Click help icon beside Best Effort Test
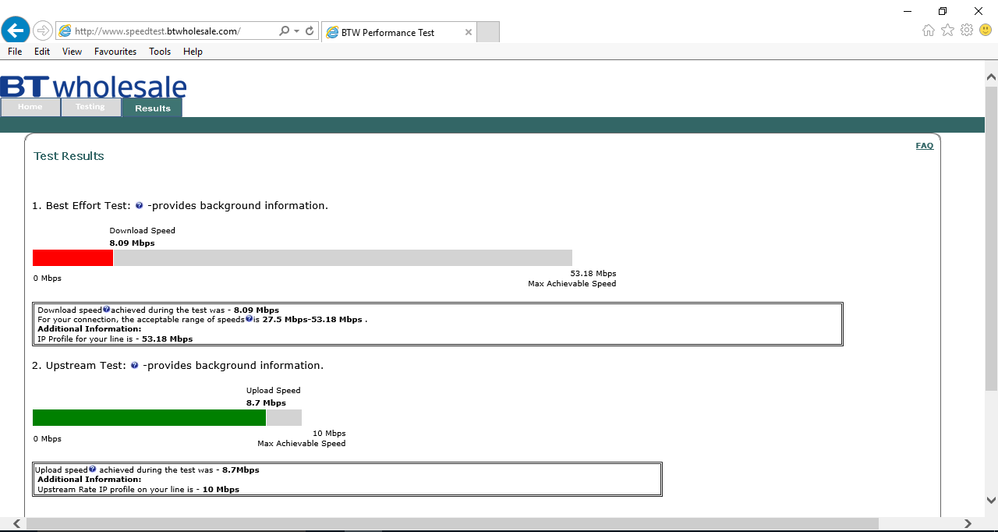Image resolution: width=998 pixels, height=532 pixels. pos(139,206)
